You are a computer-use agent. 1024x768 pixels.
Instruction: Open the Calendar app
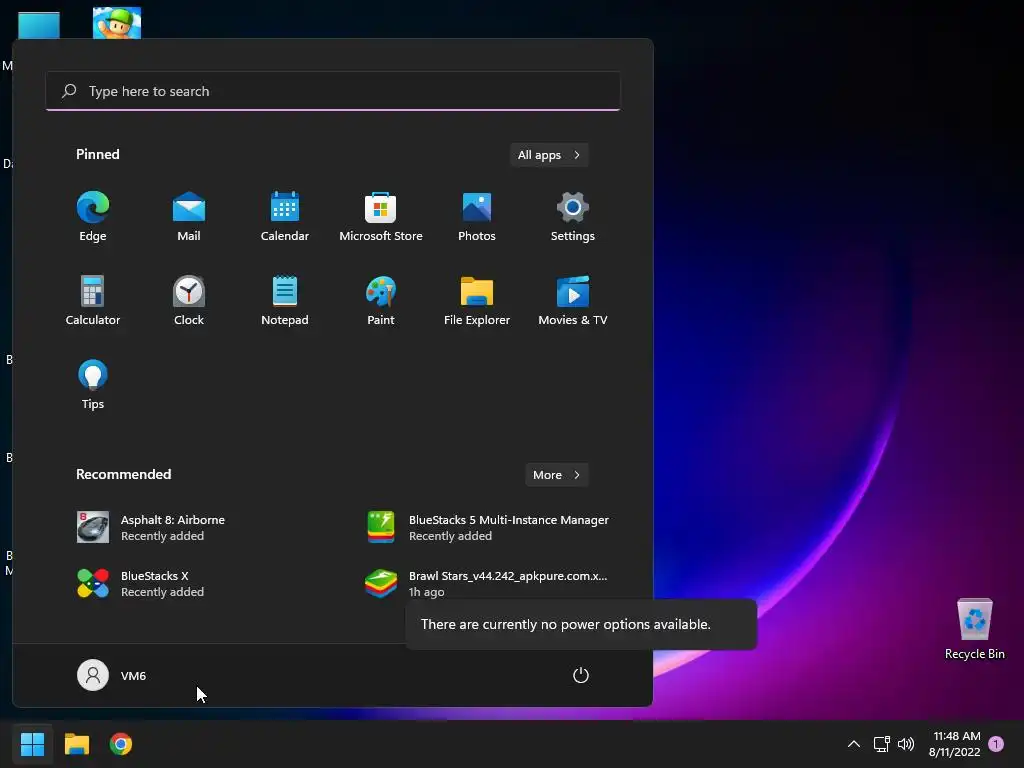point(285,217)
